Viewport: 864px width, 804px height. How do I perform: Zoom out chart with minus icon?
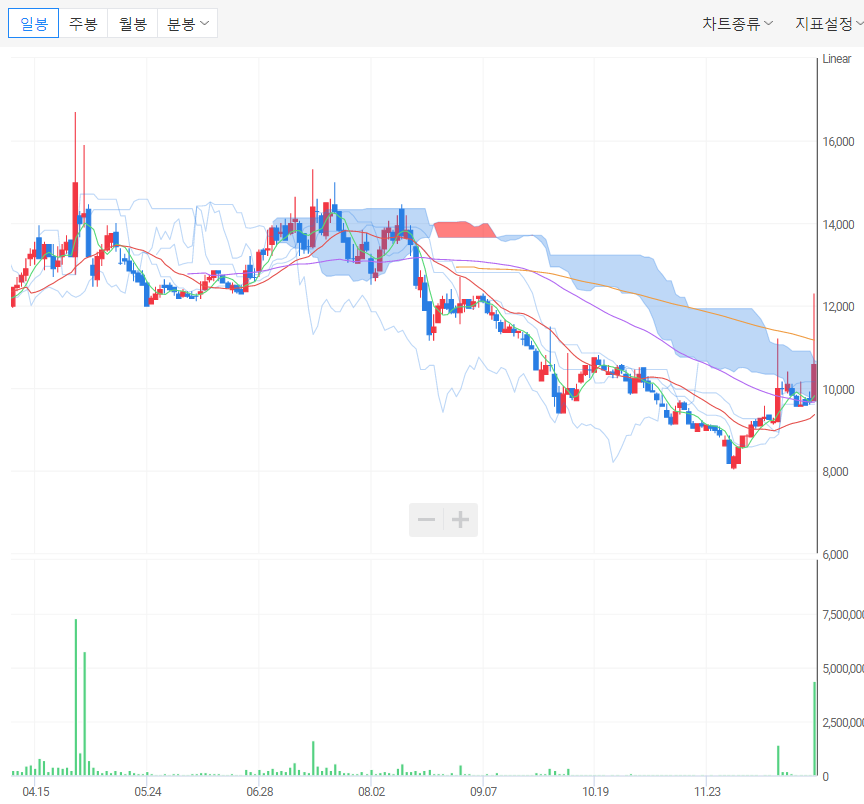[426, 520]
